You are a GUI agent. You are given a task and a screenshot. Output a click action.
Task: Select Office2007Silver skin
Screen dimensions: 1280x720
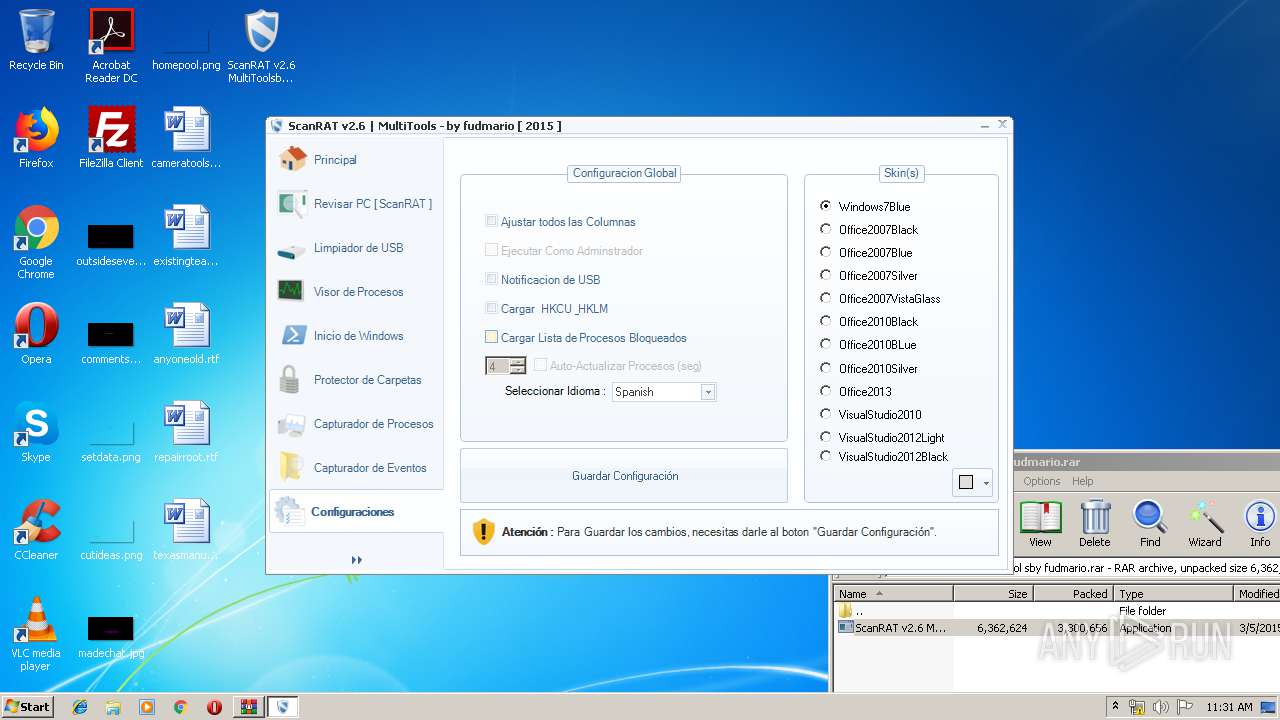tap(825, 275)
